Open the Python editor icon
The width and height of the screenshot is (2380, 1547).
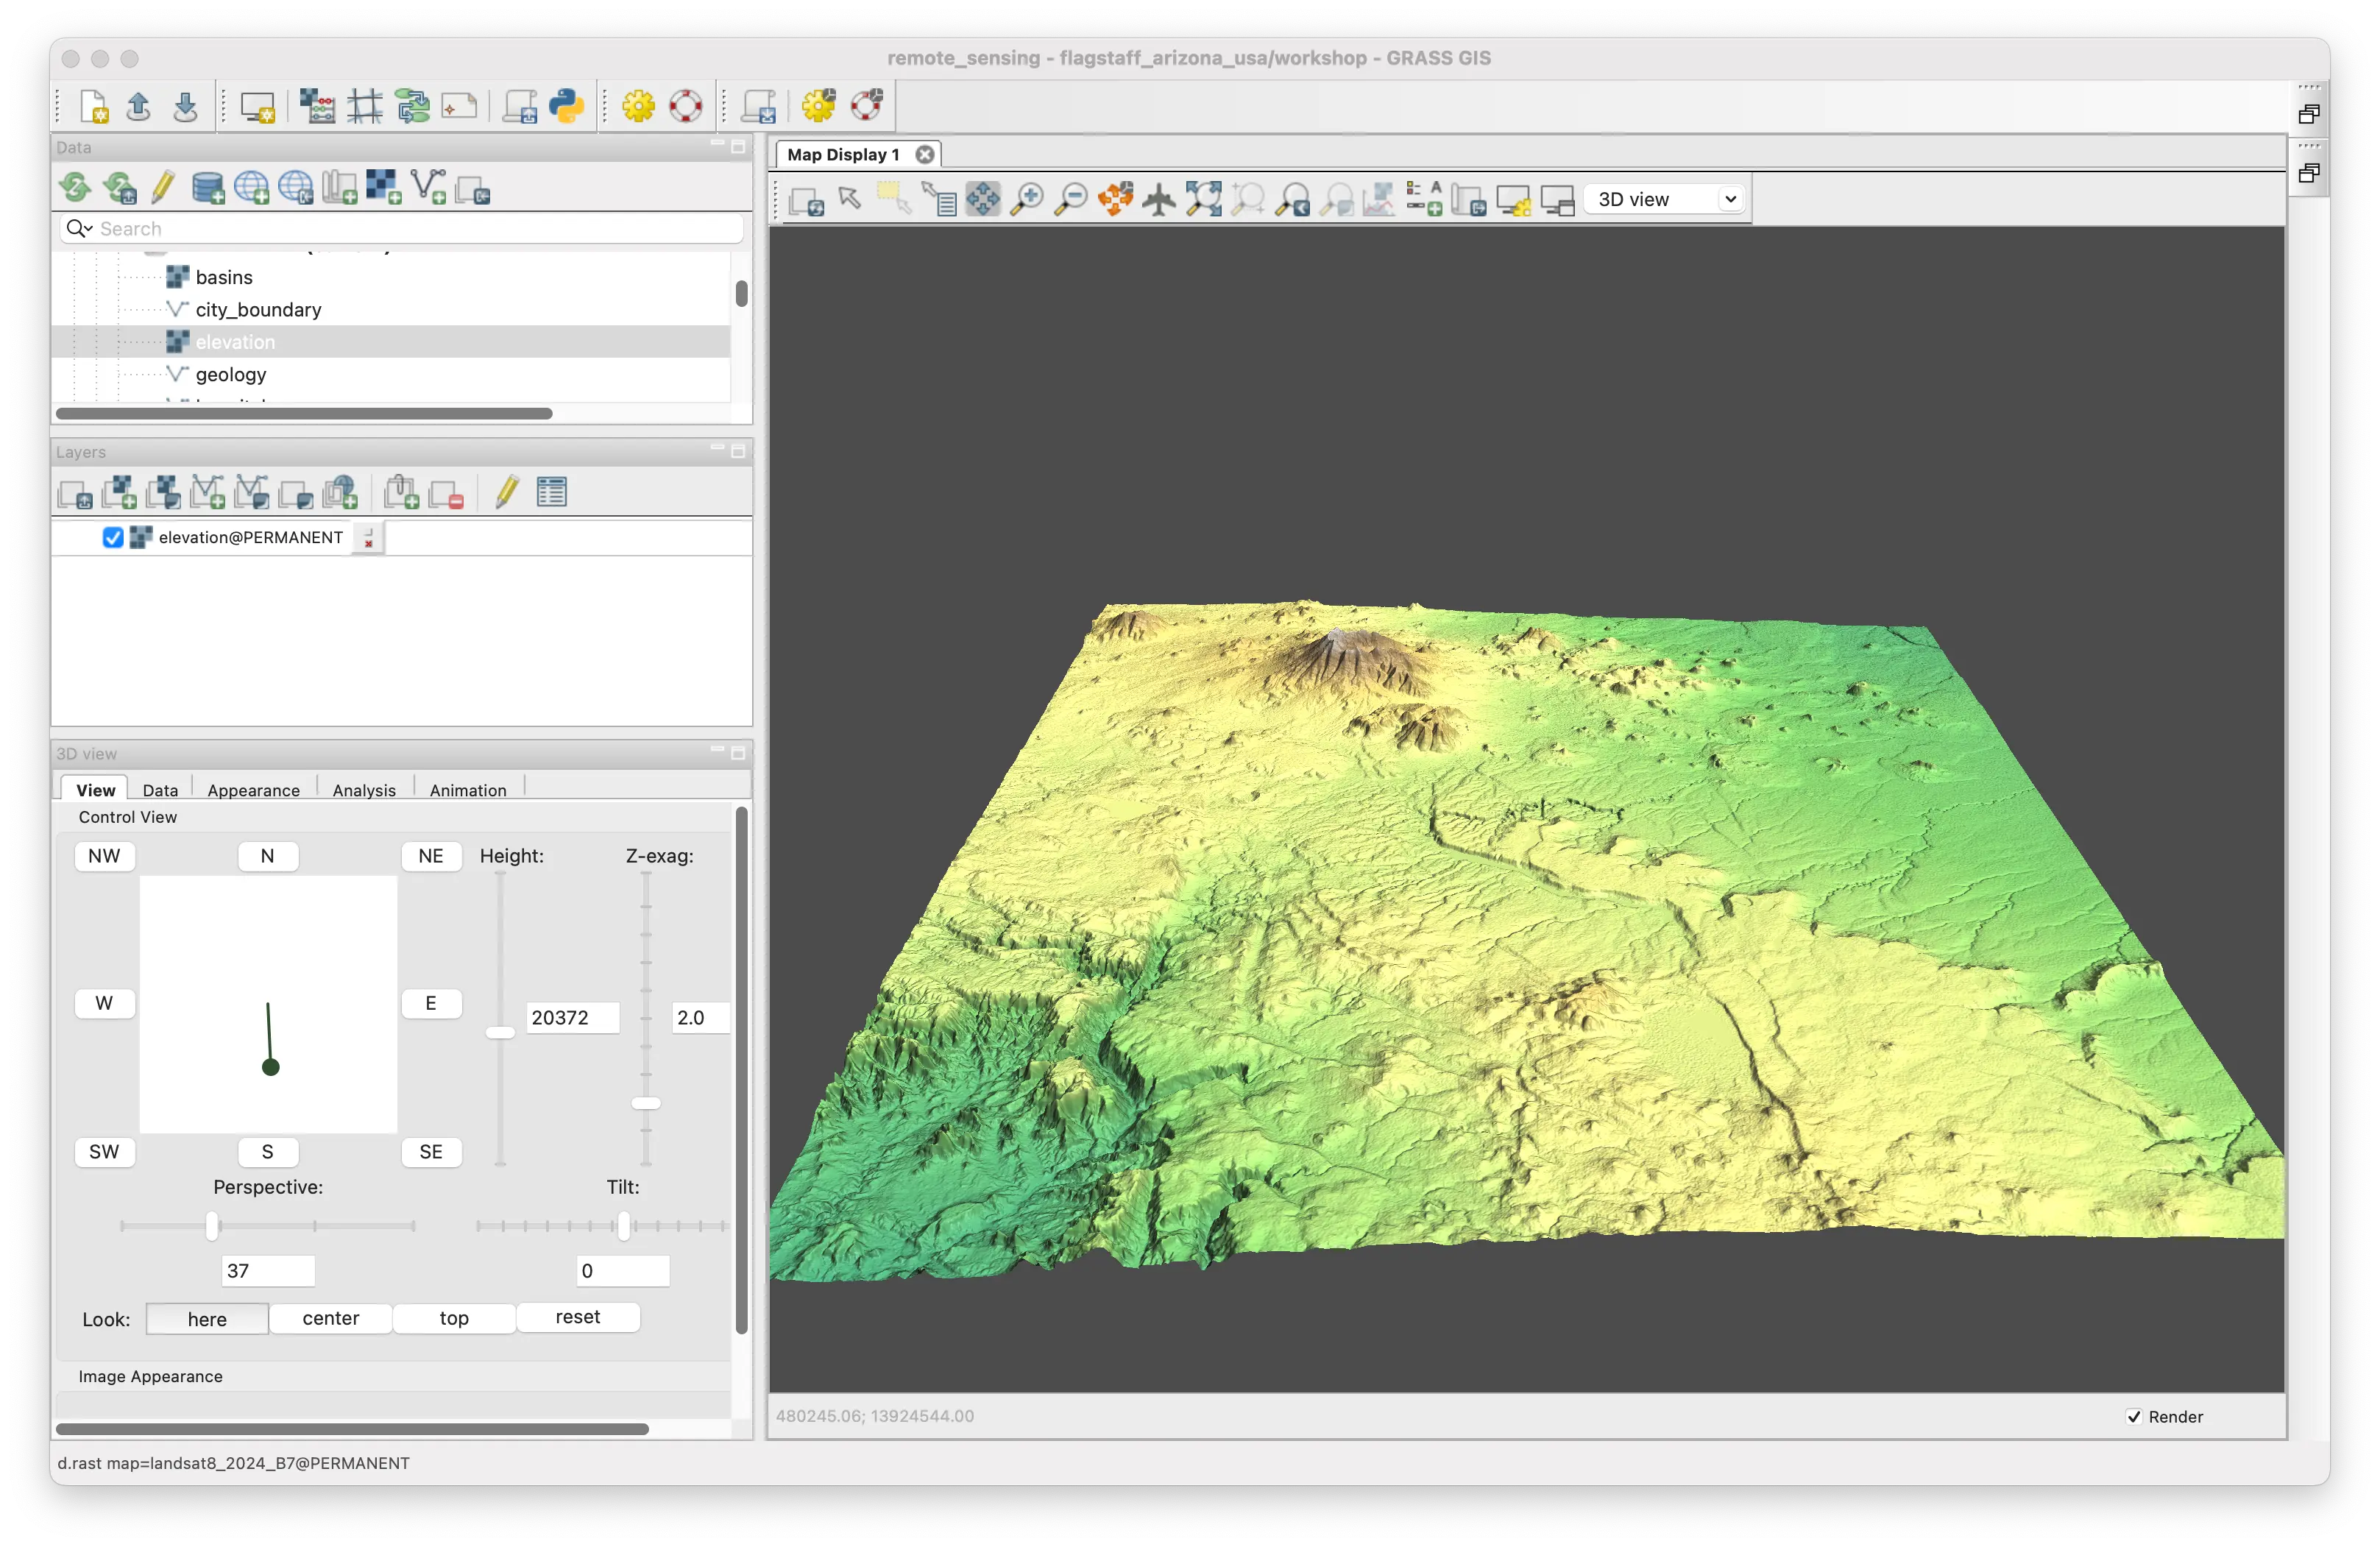point(566,106)
